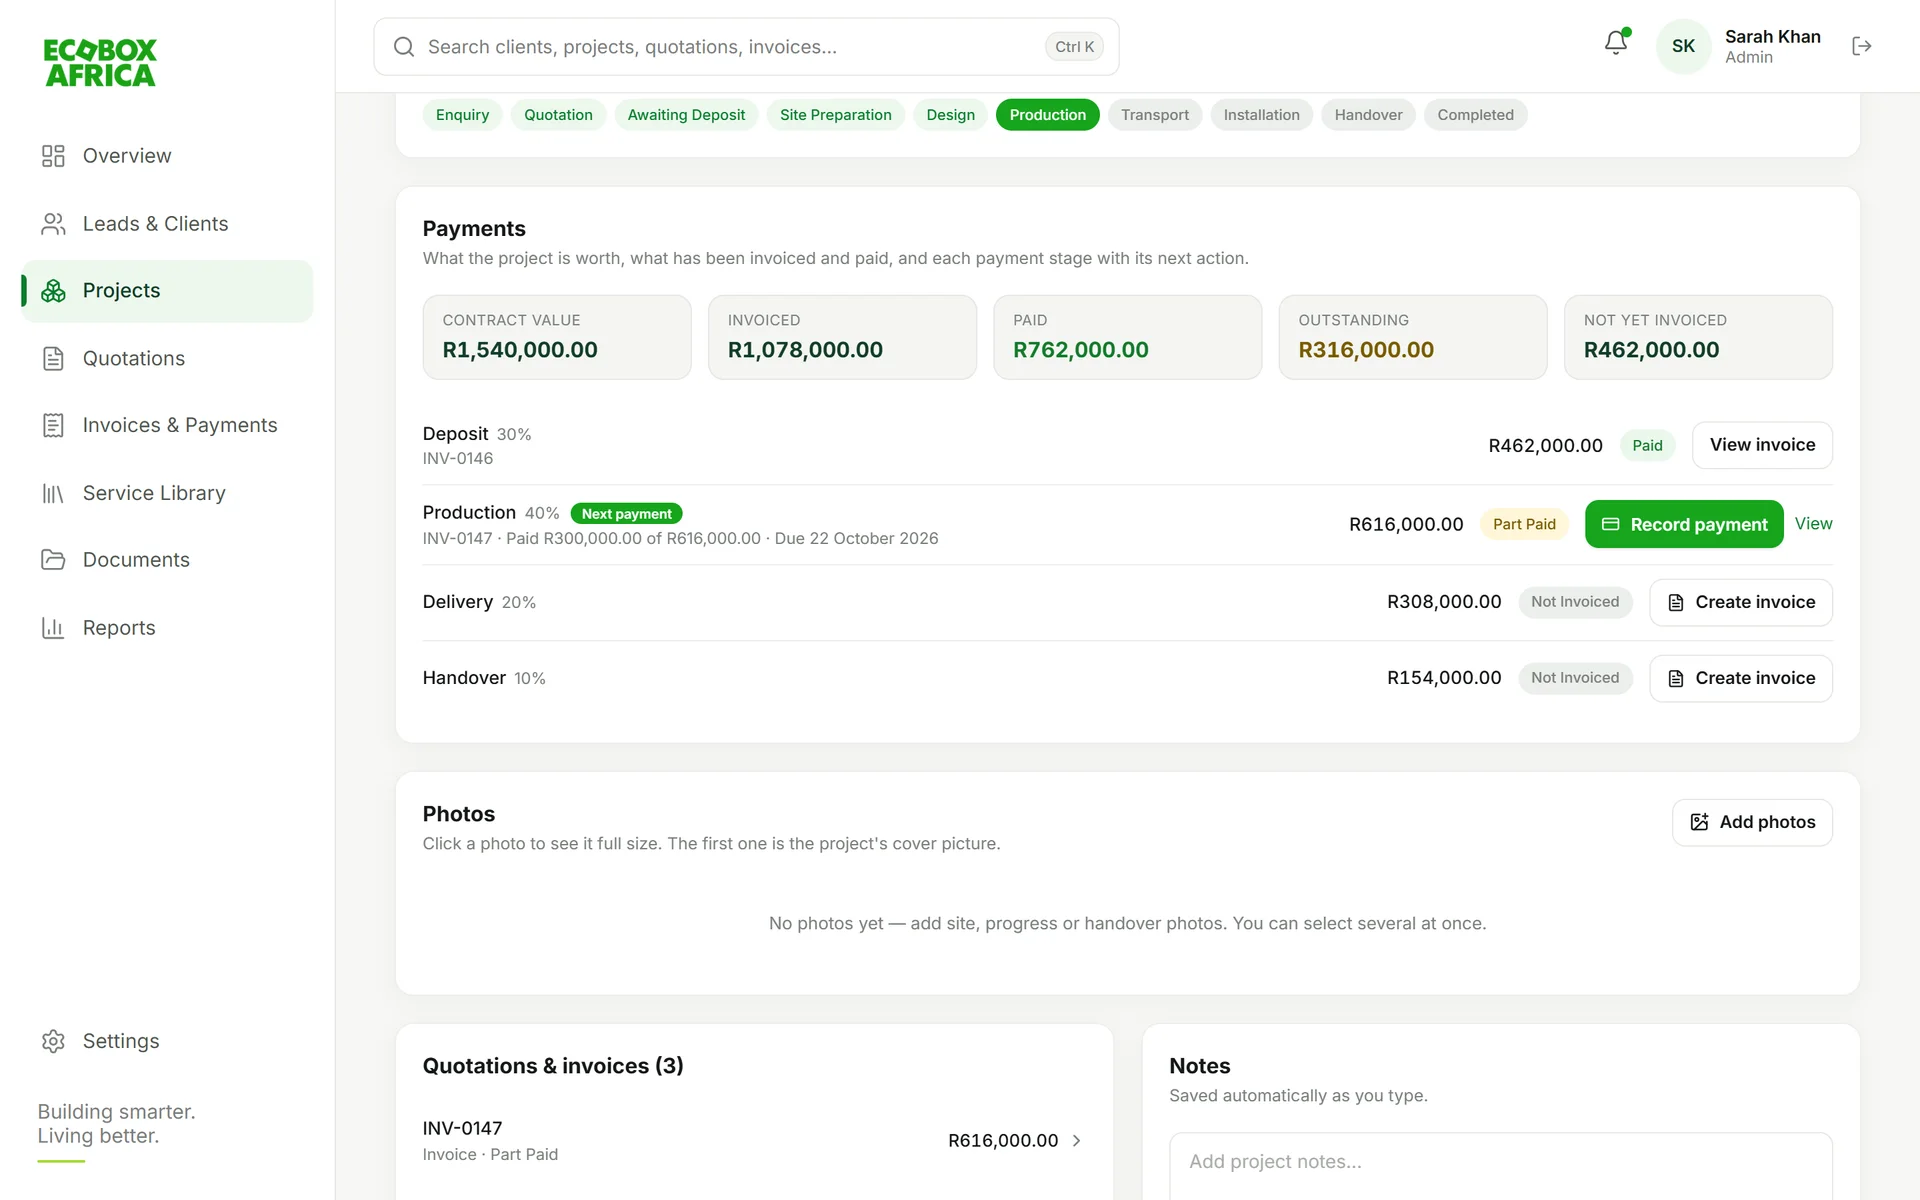Open Invoices & Payments section
The width and height of the screenshot is (1920, 1200).
click(x=167, y=426)
